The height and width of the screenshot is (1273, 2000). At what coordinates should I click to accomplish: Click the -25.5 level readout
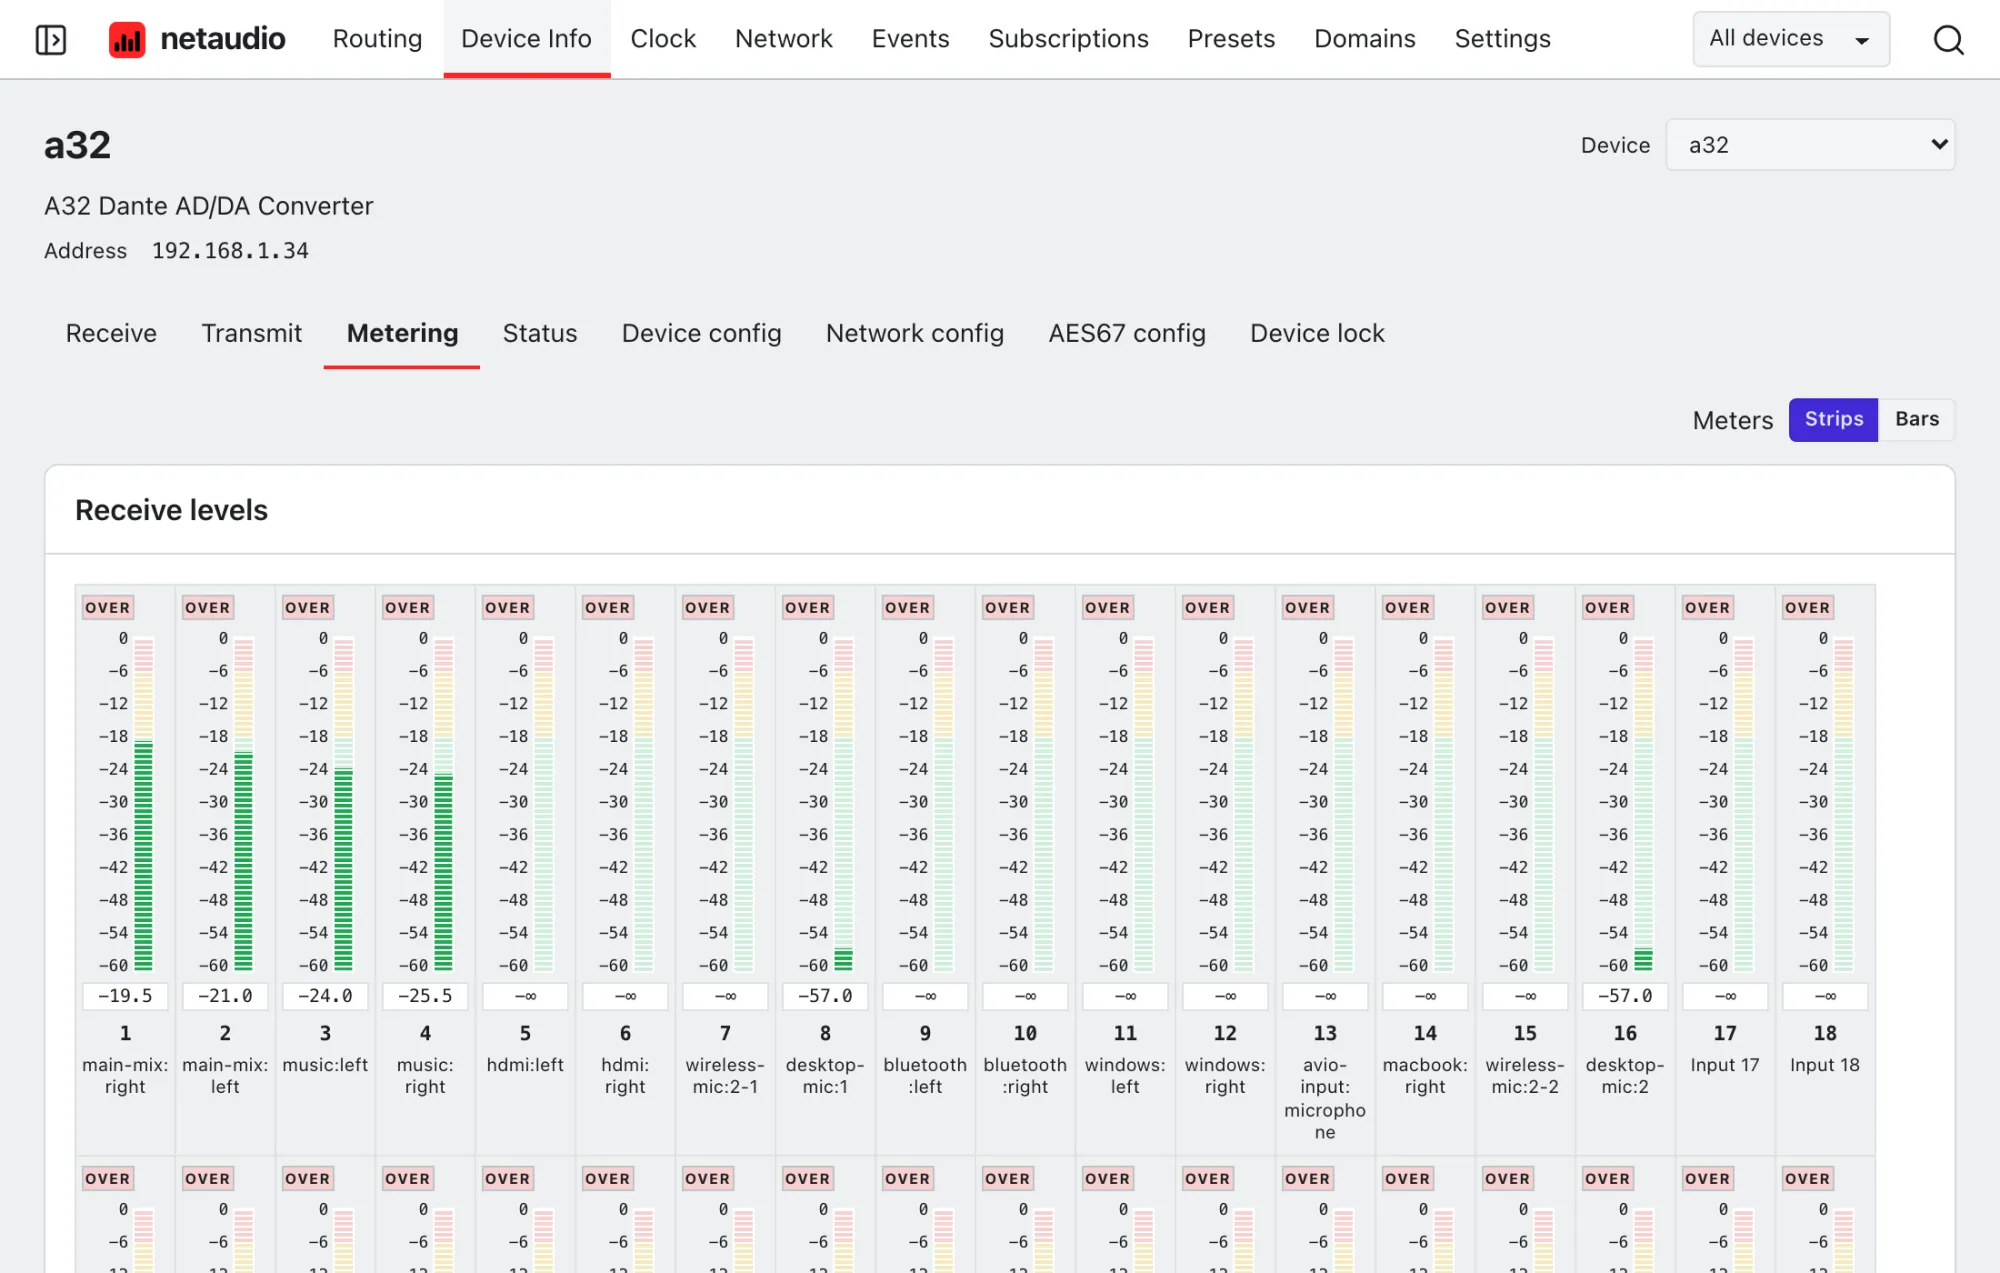tap(425, 996)
